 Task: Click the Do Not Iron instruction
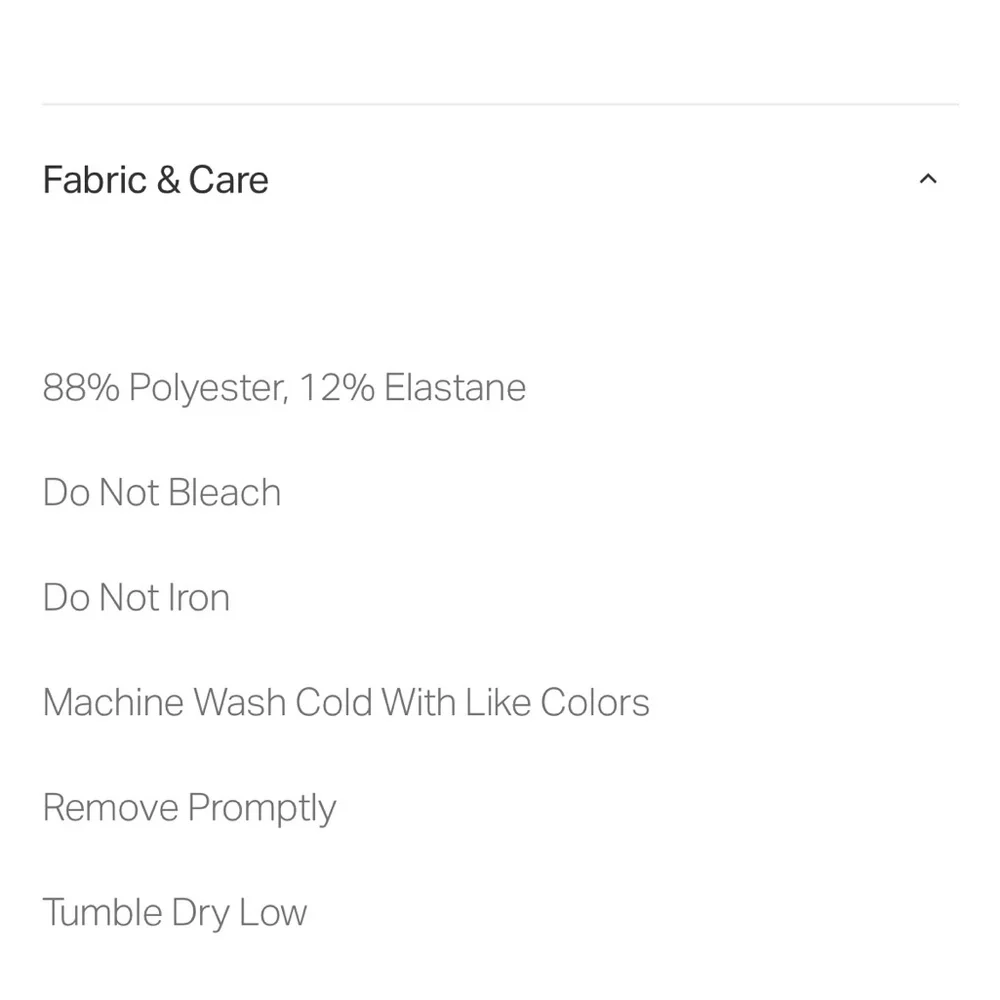(x=136, y=598)
